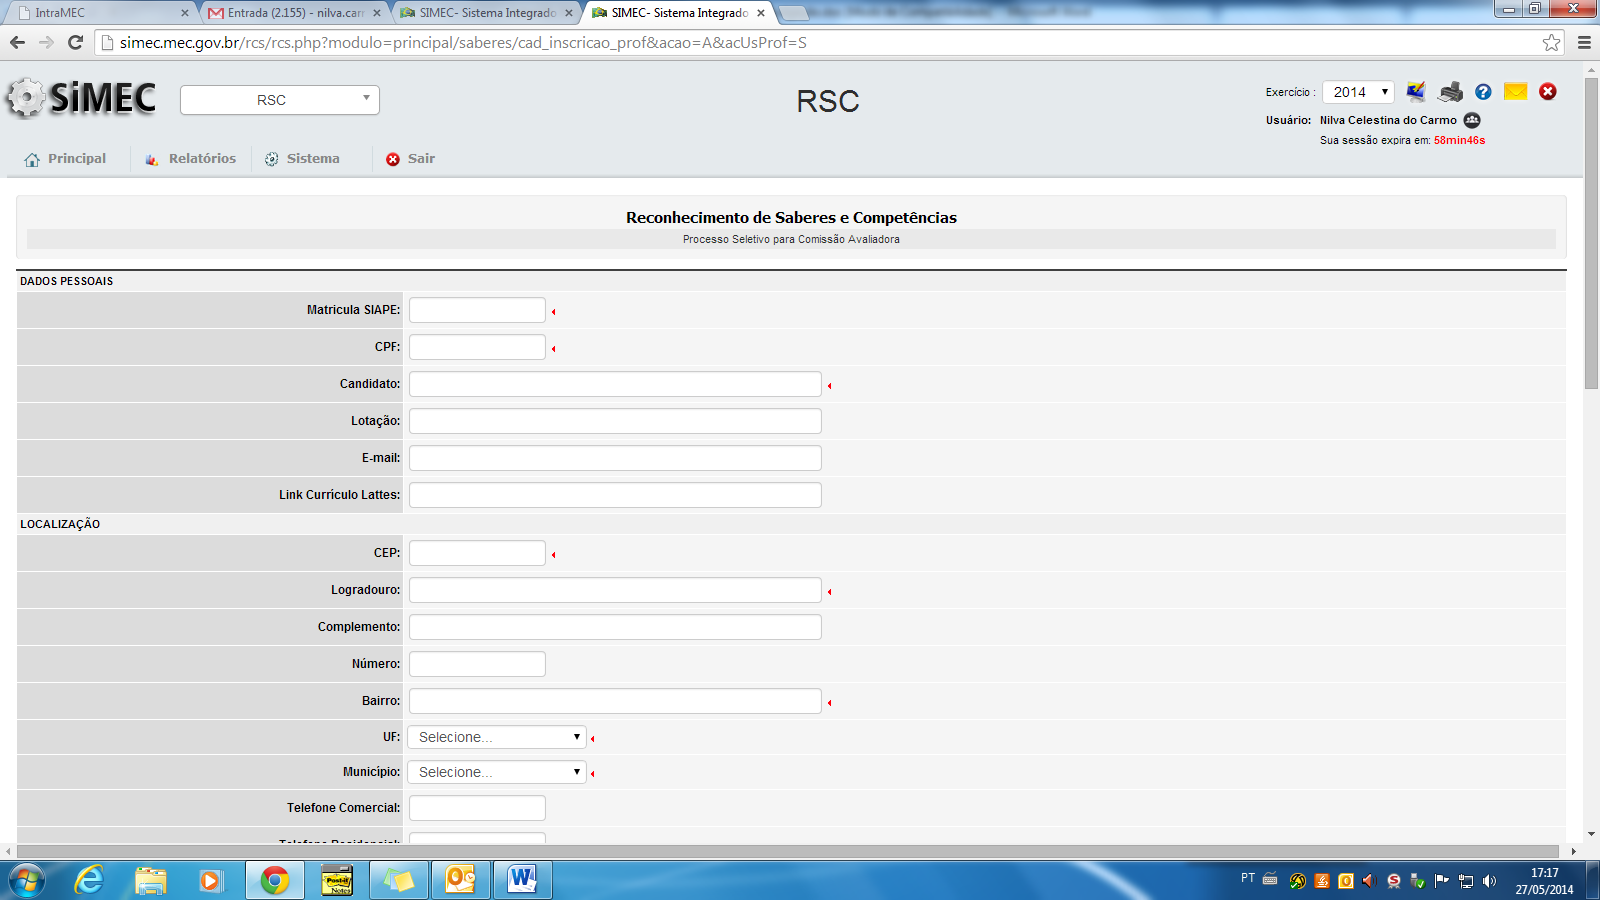Open the Chrome hamburger menu
Image resolution: width=1600 pixels, height=900 pixels.
click(x=1584, y=42)
